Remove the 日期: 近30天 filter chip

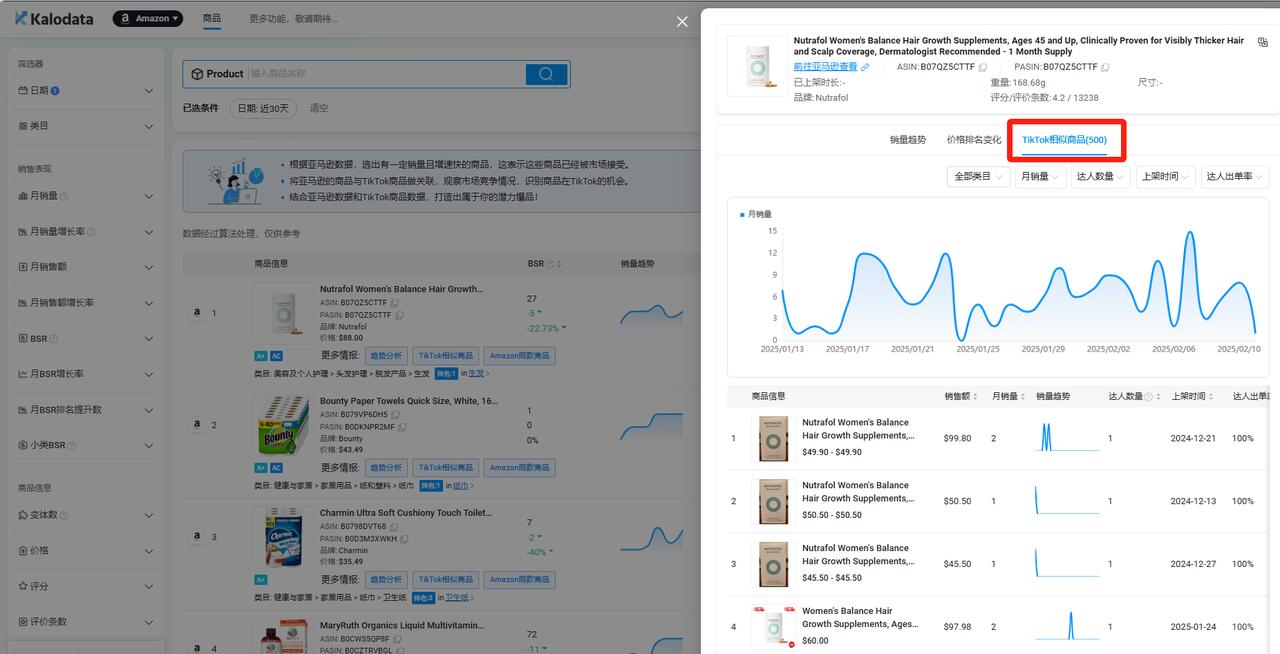[x=264, y=108]
